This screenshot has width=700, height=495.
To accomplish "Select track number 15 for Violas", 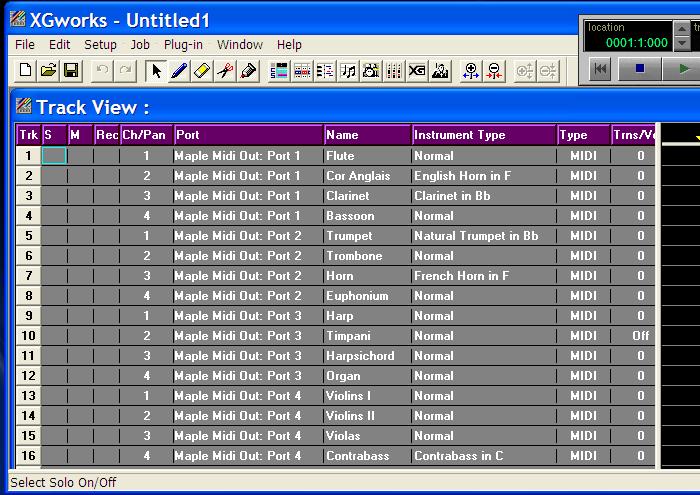I will (x=29, y=436).
